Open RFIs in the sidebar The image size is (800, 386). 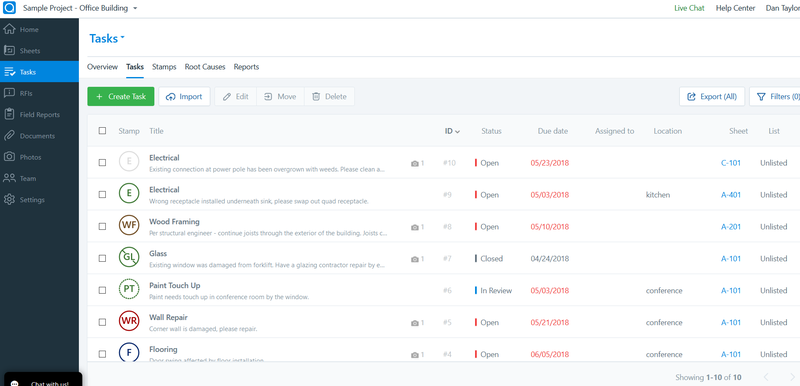click(39, 93)
